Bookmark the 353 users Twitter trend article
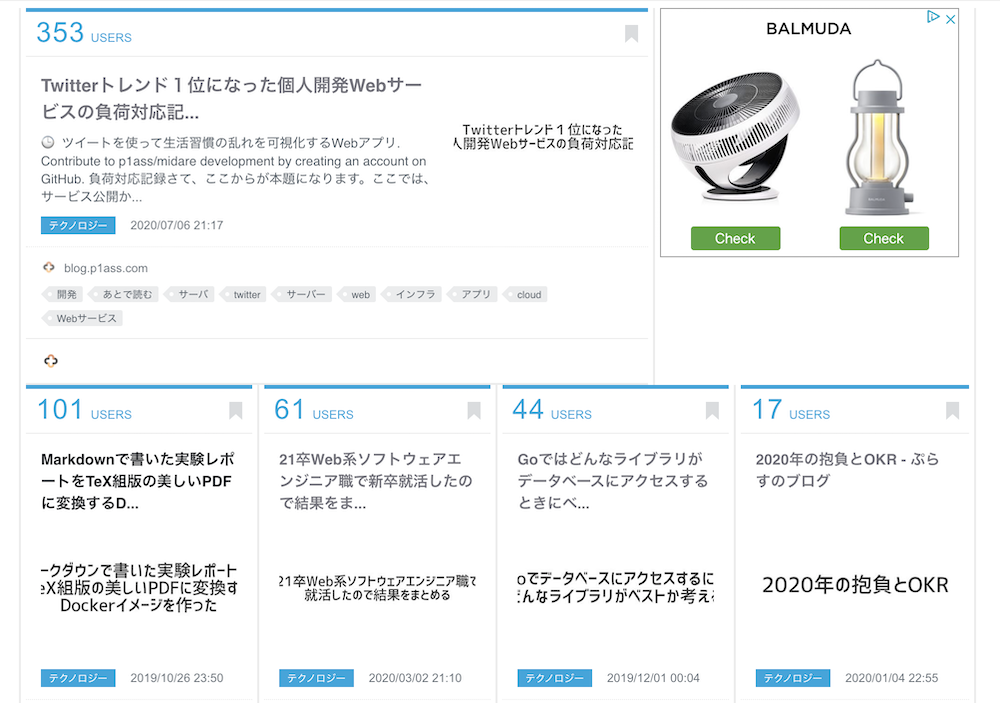 pyautogui.click(x=631, y=34)
